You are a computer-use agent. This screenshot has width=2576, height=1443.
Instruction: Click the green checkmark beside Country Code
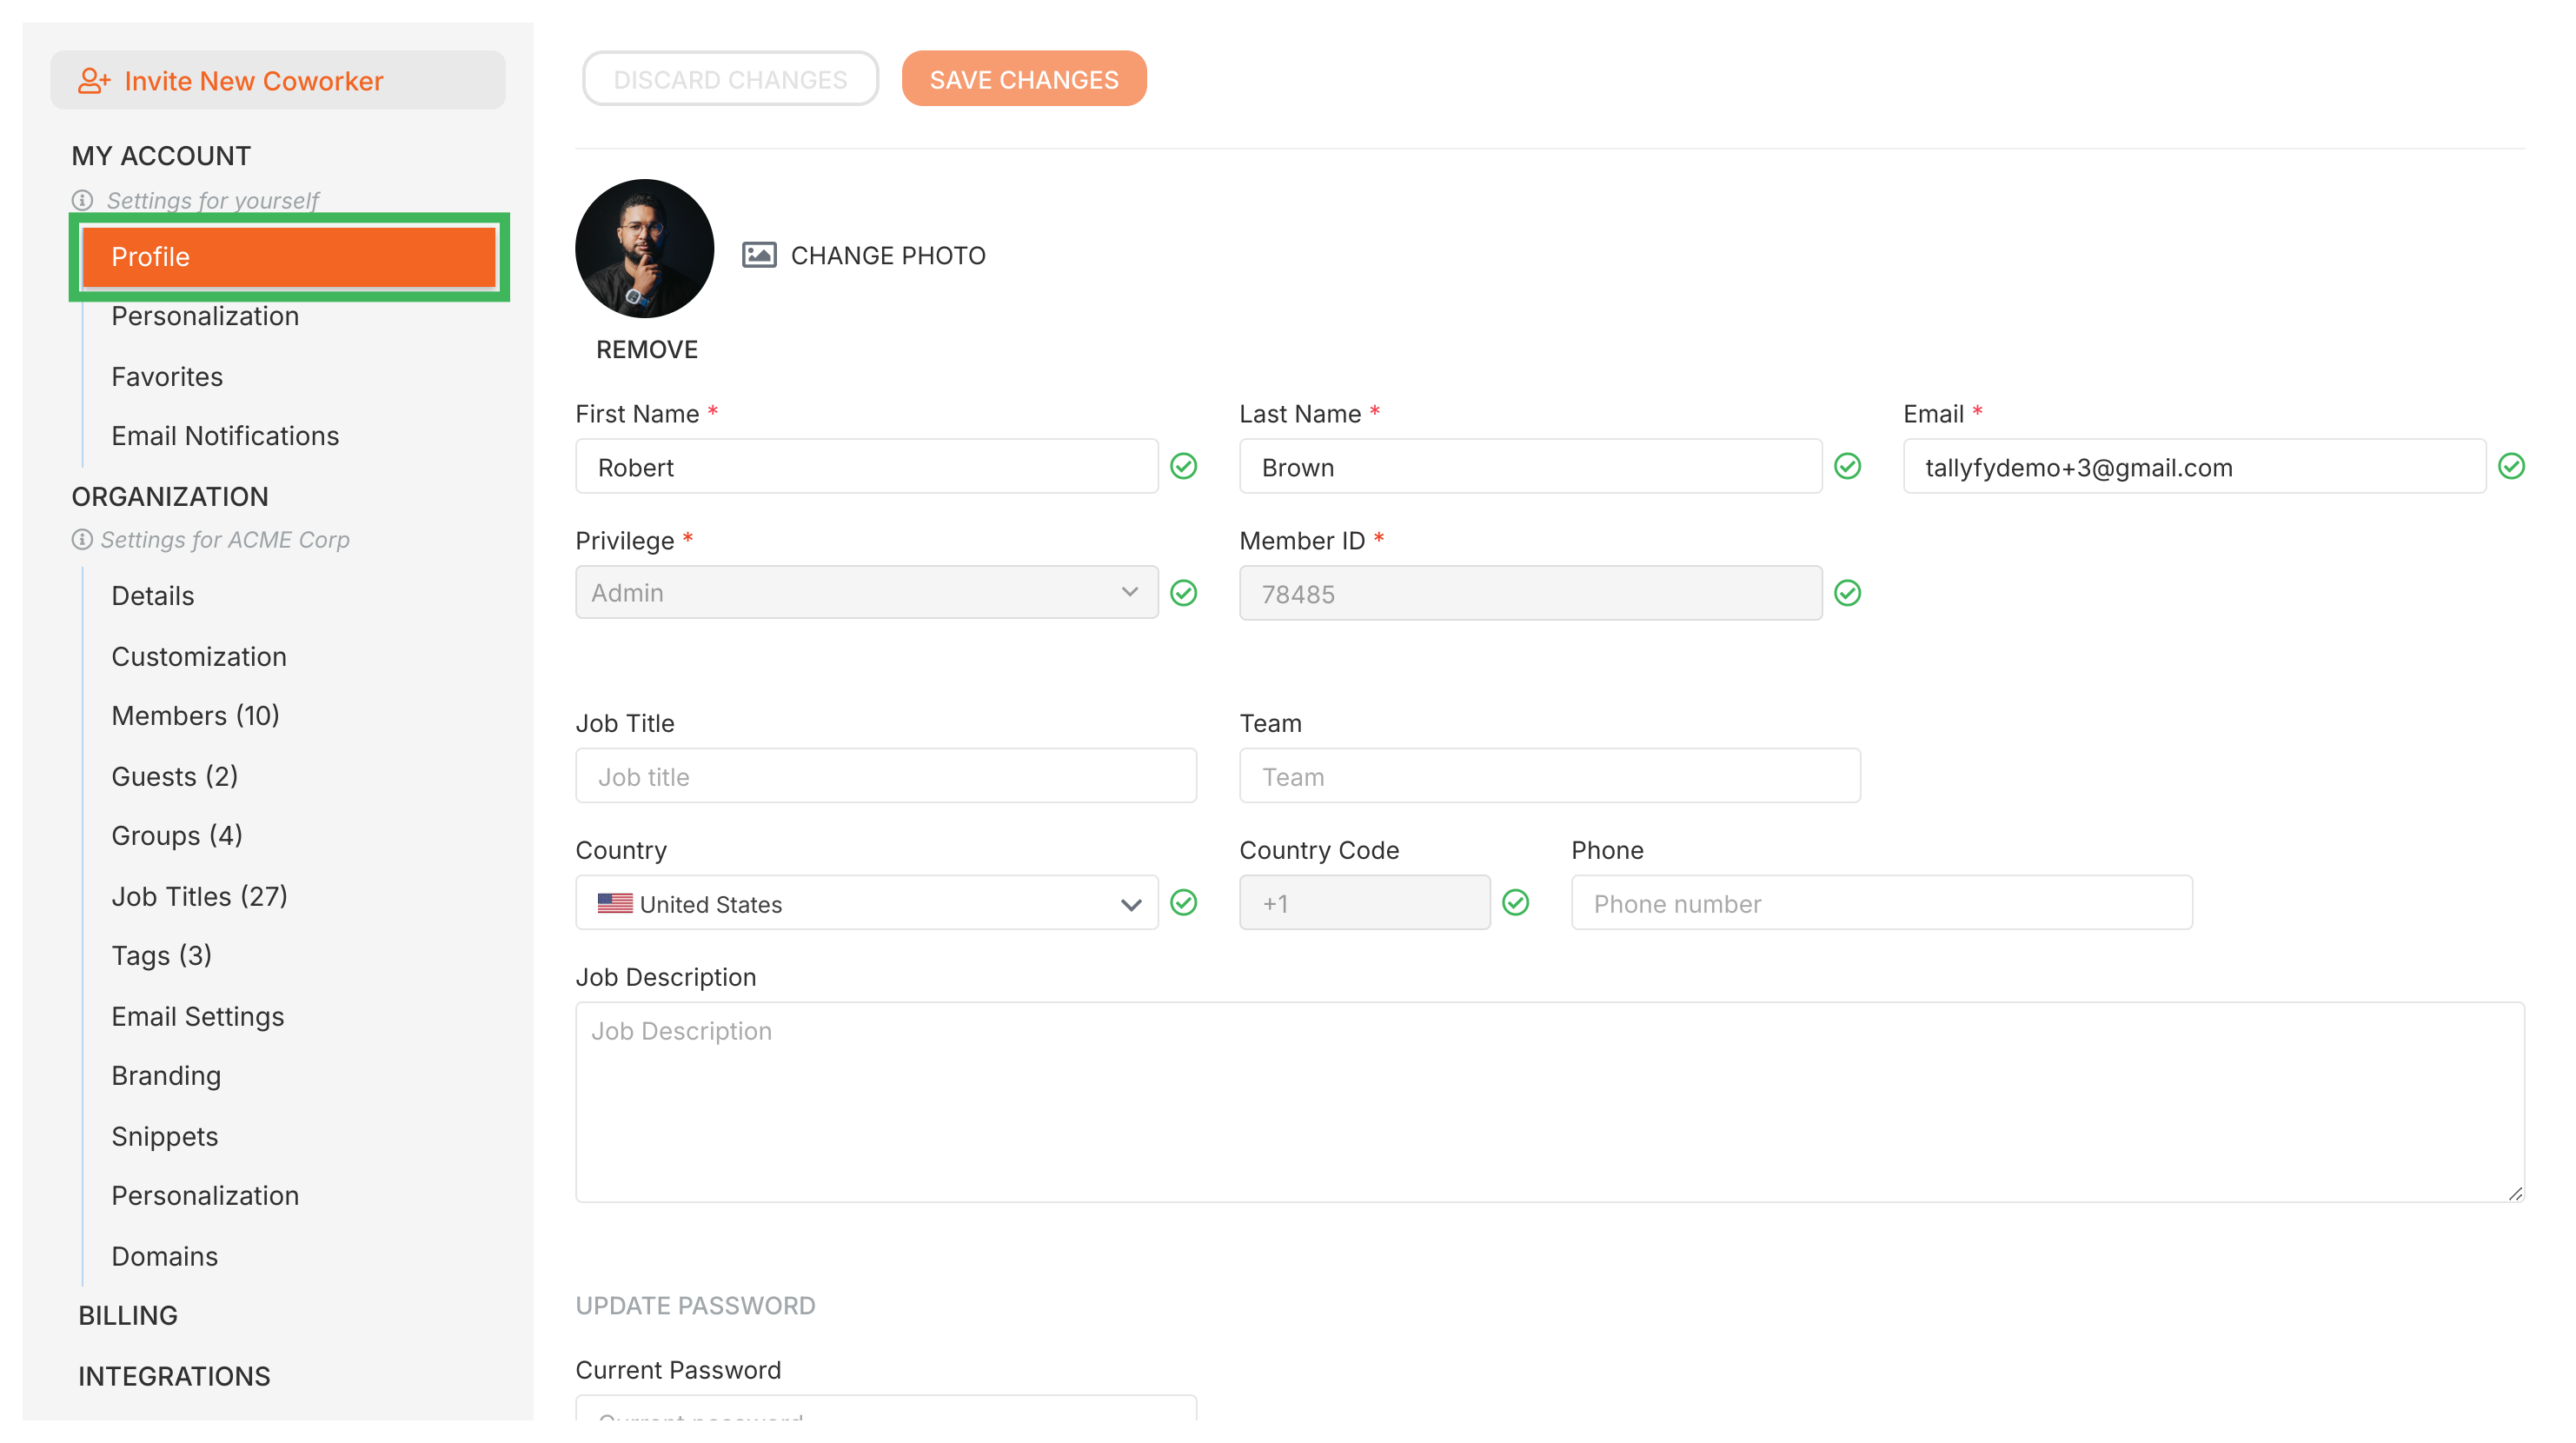point(1516,902)
